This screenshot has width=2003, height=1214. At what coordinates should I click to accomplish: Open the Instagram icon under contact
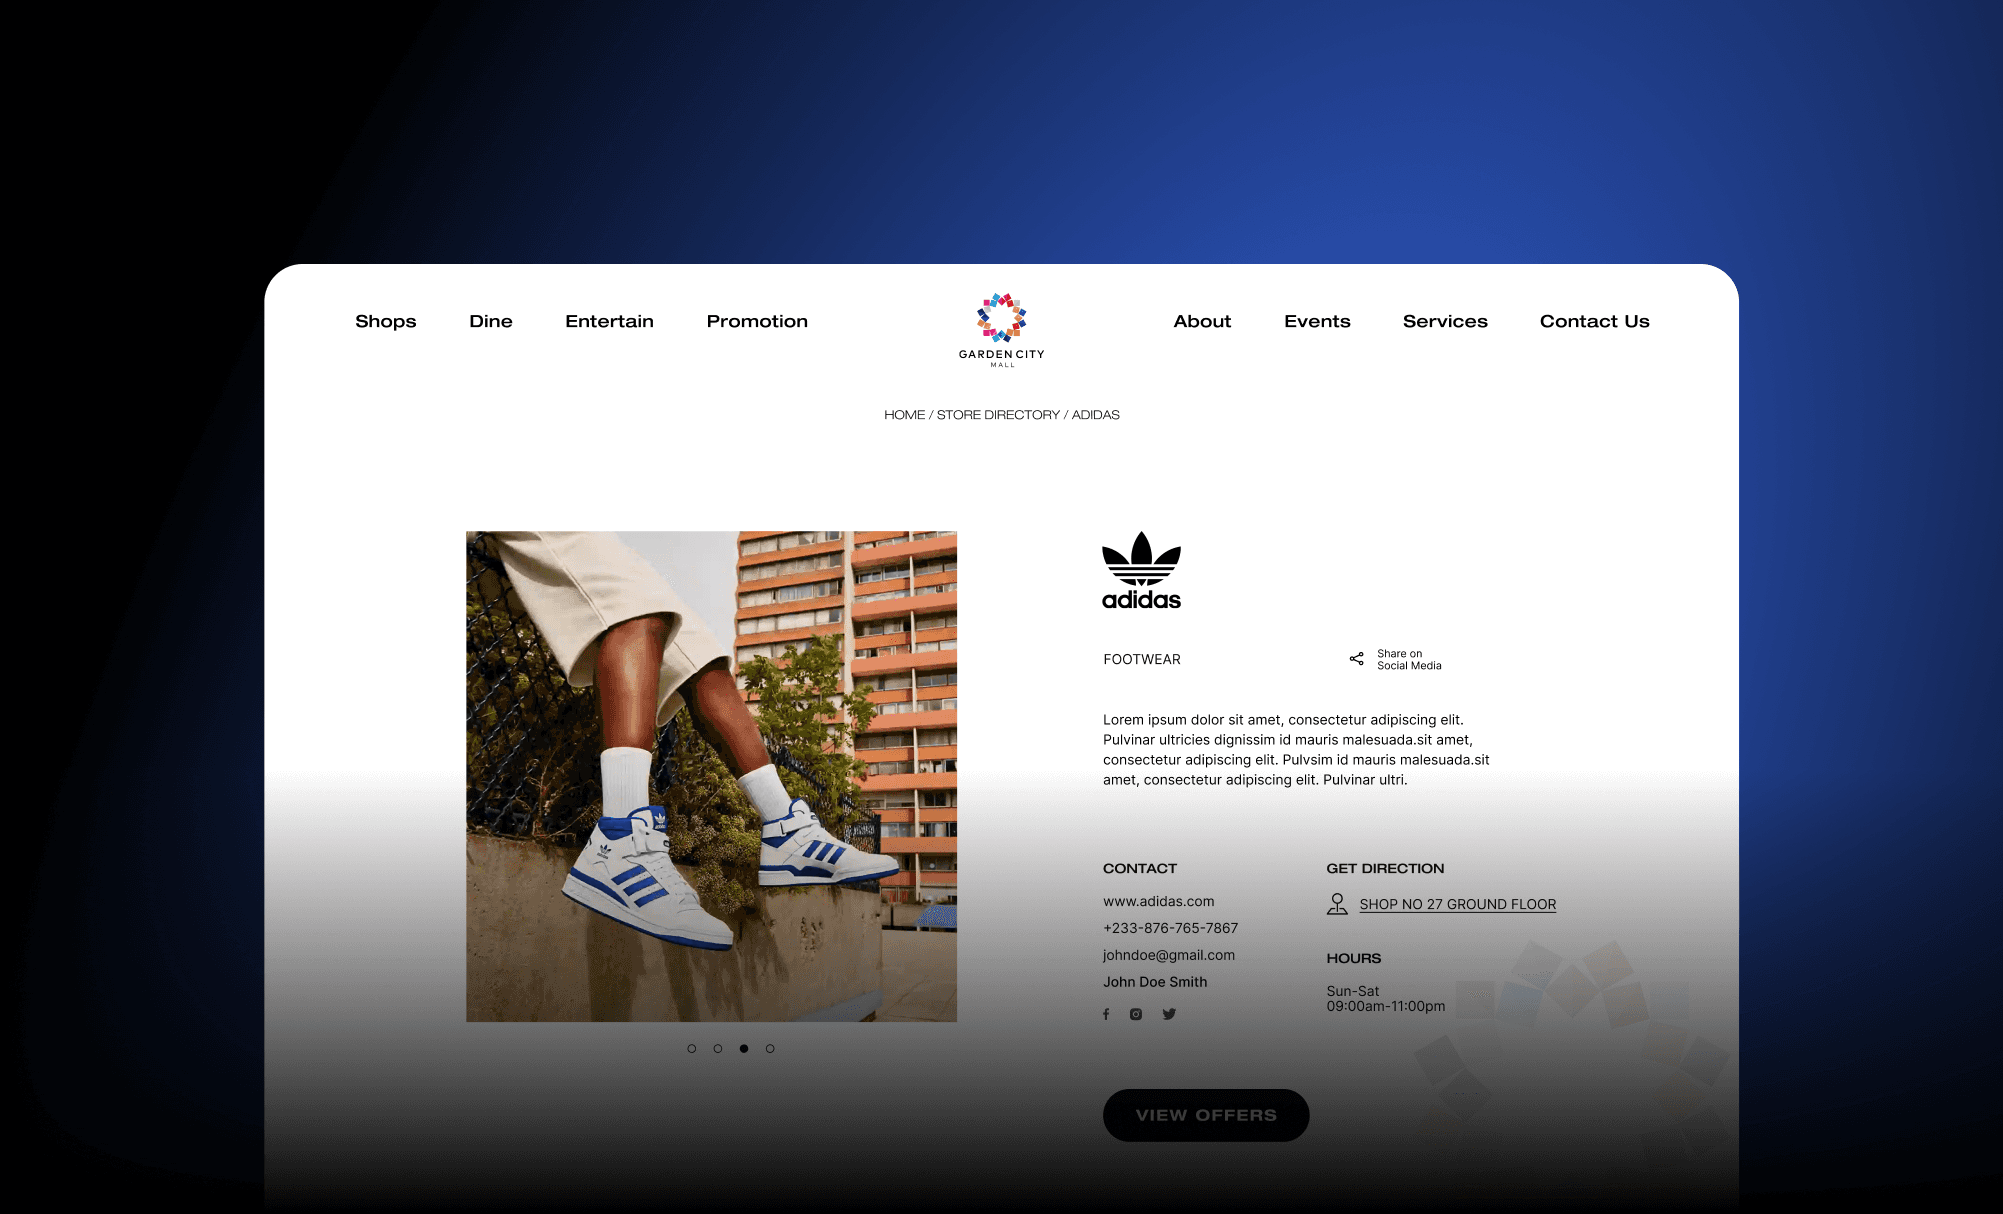(1136, 1014)
